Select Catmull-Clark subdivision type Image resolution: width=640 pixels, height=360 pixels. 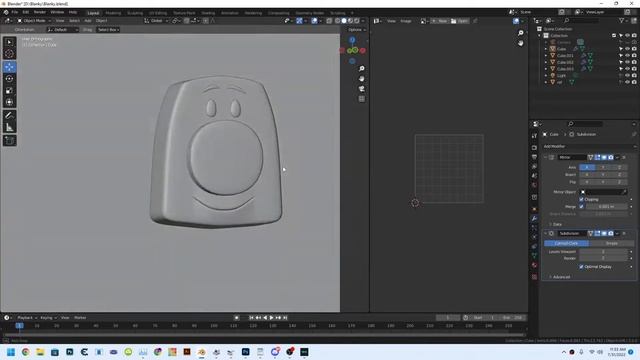pyautogui.click(x=567, y=243)
